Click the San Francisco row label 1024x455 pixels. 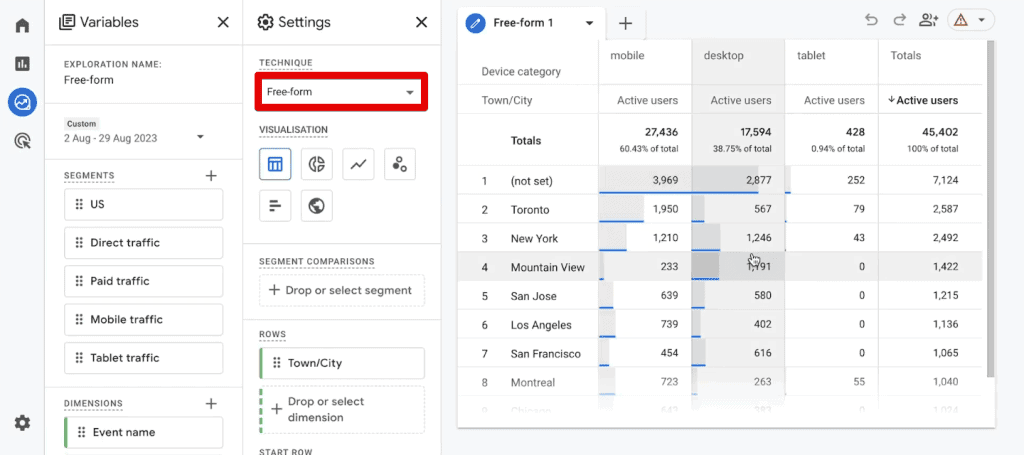click(x=545, y=353)
